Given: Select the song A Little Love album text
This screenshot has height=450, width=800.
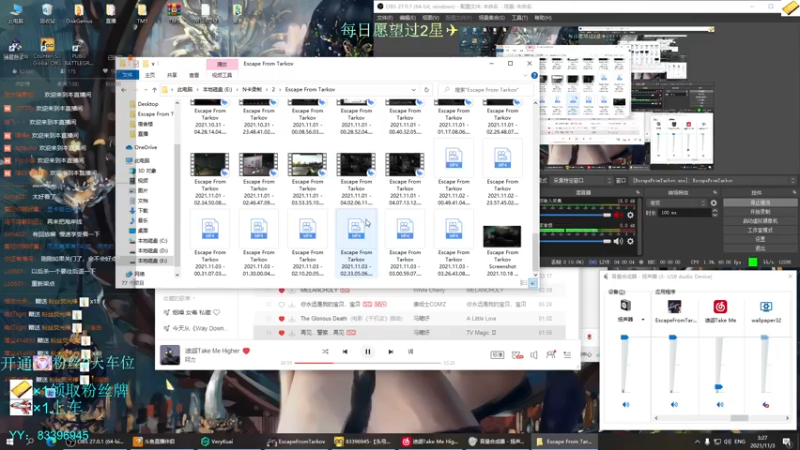Looking at the screenshot, I should (x=481, y=318).
